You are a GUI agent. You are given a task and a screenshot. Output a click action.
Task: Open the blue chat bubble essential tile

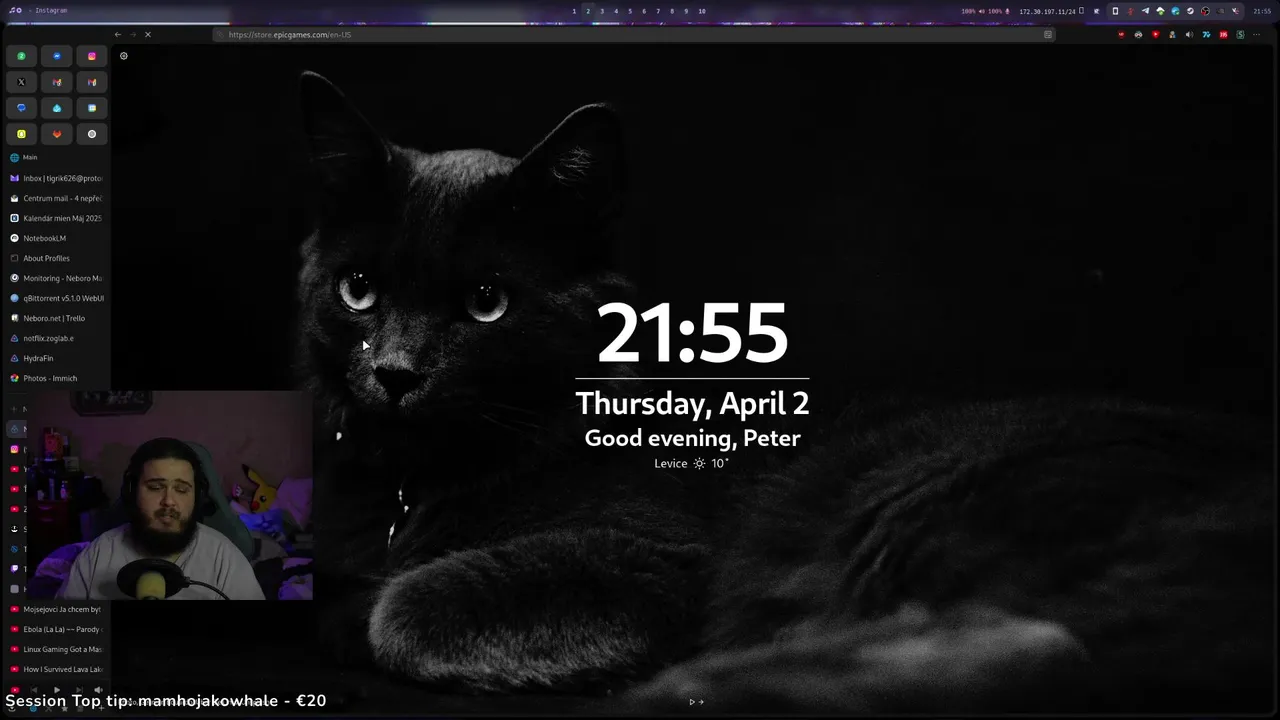pyautogui.click(x=21, y=108)
